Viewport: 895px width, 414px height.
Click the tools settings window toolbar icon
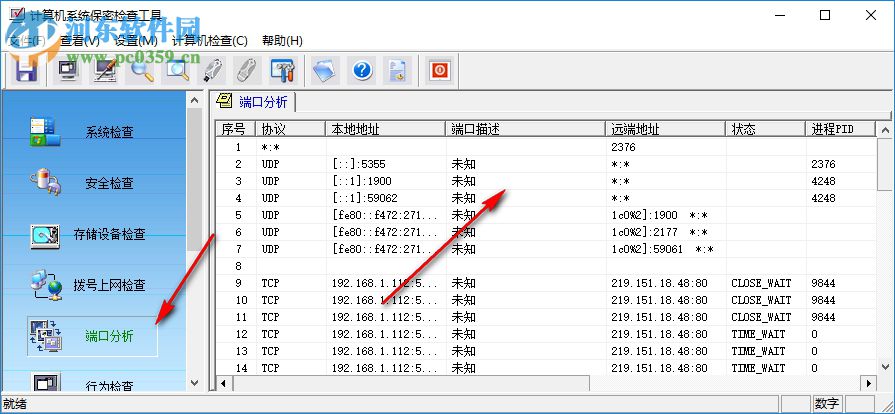click(283, 71)
